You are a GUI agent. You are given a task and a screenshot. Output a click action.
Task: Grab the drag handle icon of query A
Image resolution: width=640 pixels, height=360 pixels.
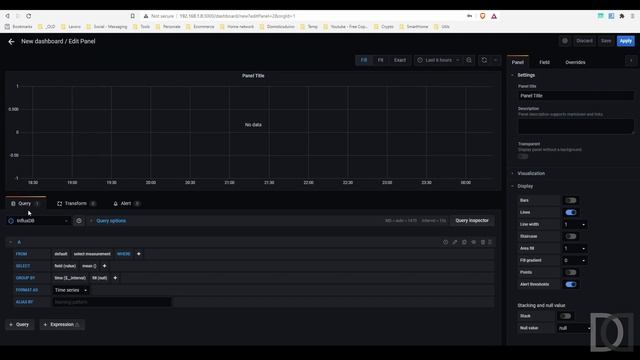click(490, 242)
